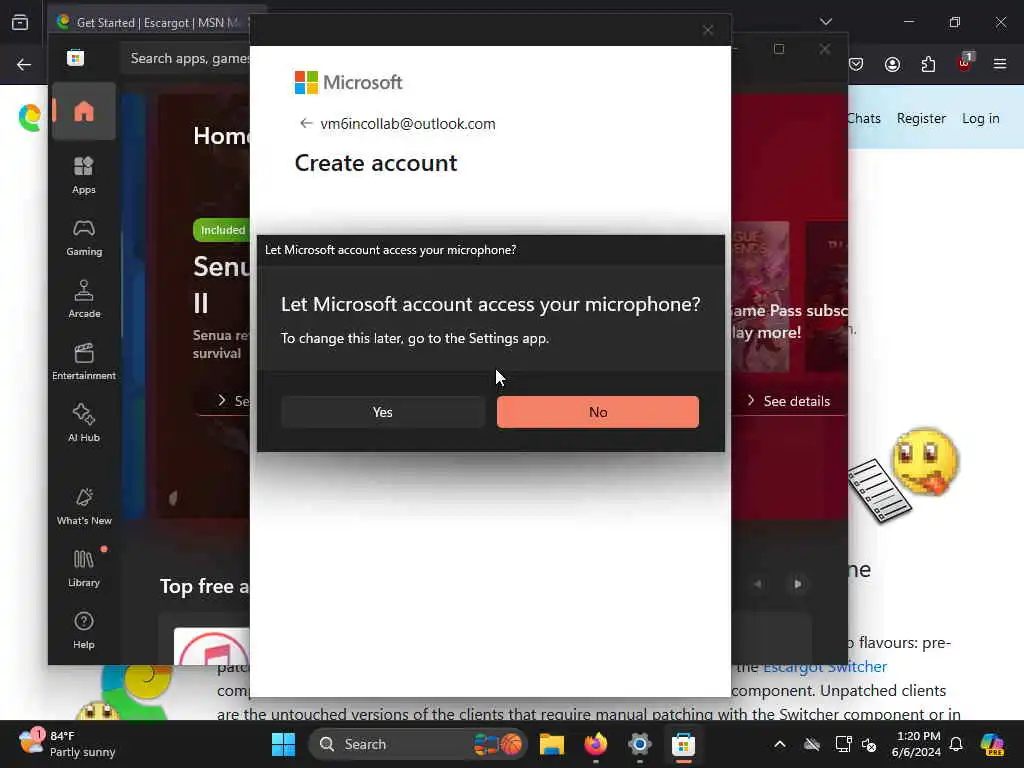Click Register link on Escargot page
This screenshot has width=1024, height=768.
(921, 118)
